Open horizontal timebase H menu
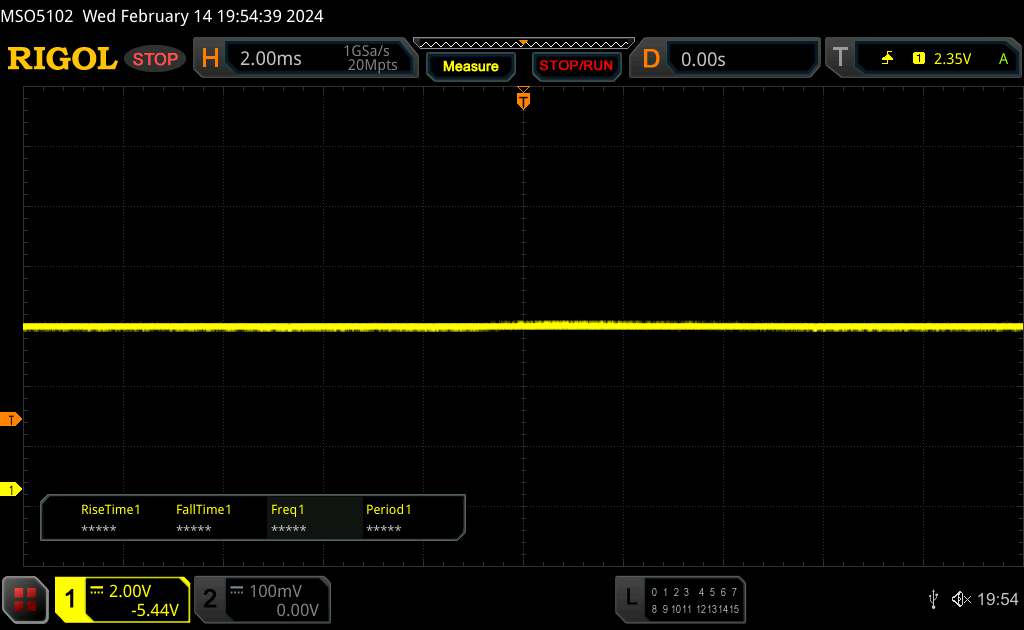 [210, 59]
